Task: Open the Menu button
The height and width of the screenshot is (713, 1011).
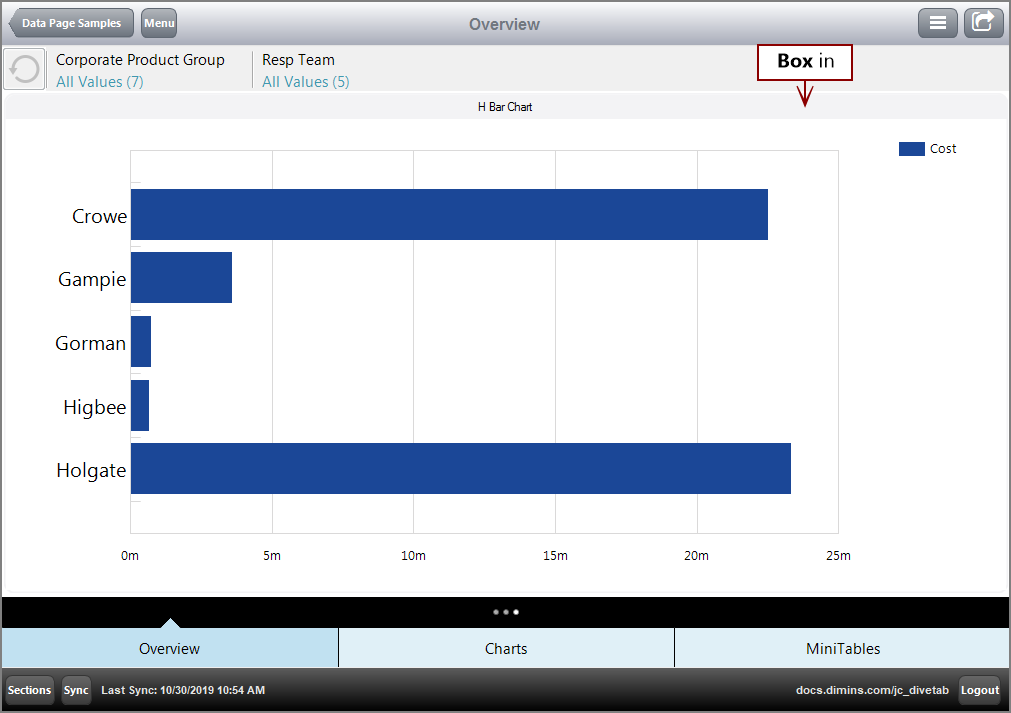Action: click(158, 23)
